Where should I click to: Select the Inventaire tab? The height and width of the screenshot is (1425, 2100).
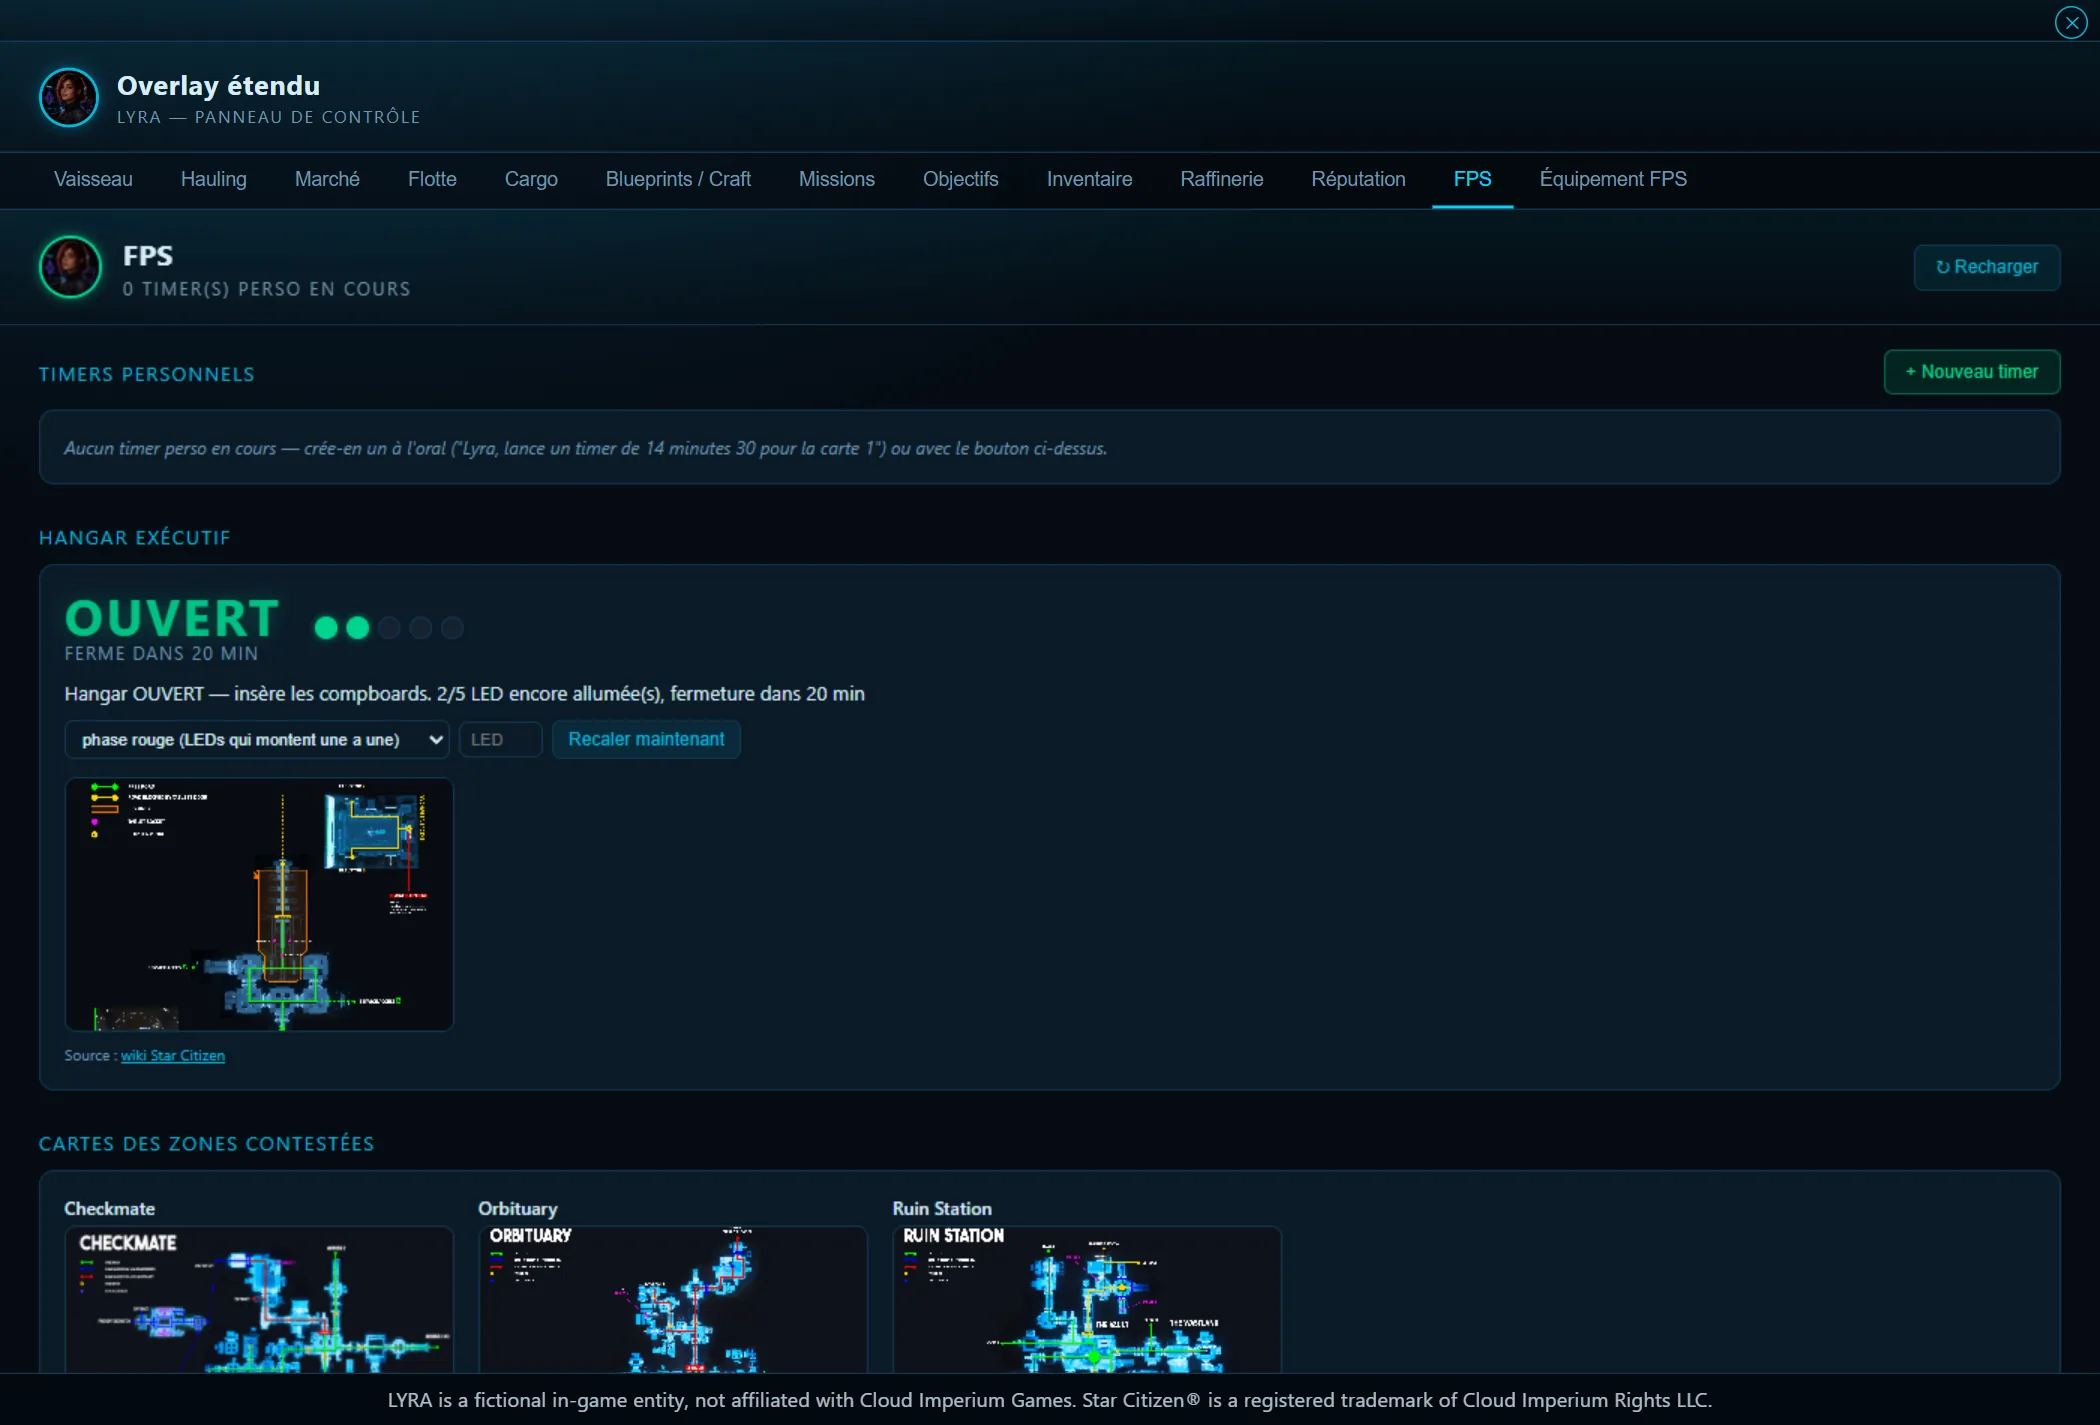(x=1089, y=179)
